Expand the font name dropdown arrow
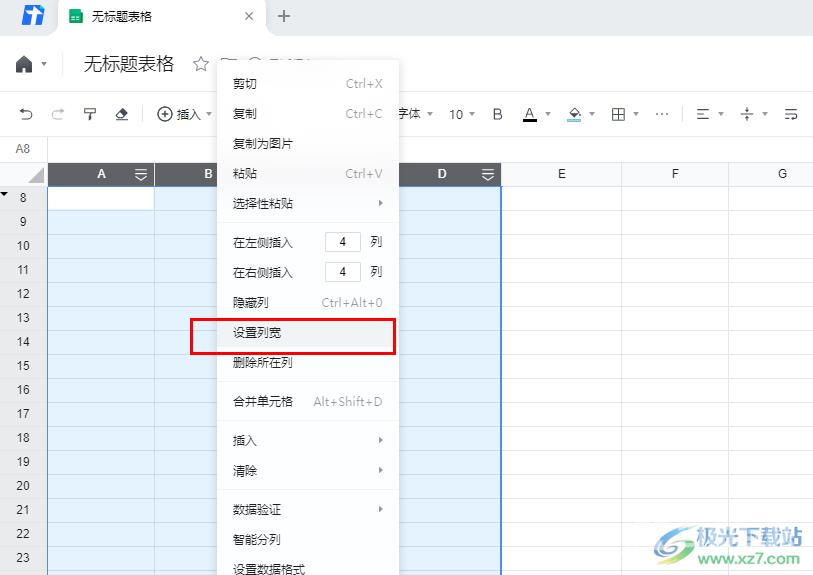Image resolution: width=813 pixels, height=575 pixels. 430,114
